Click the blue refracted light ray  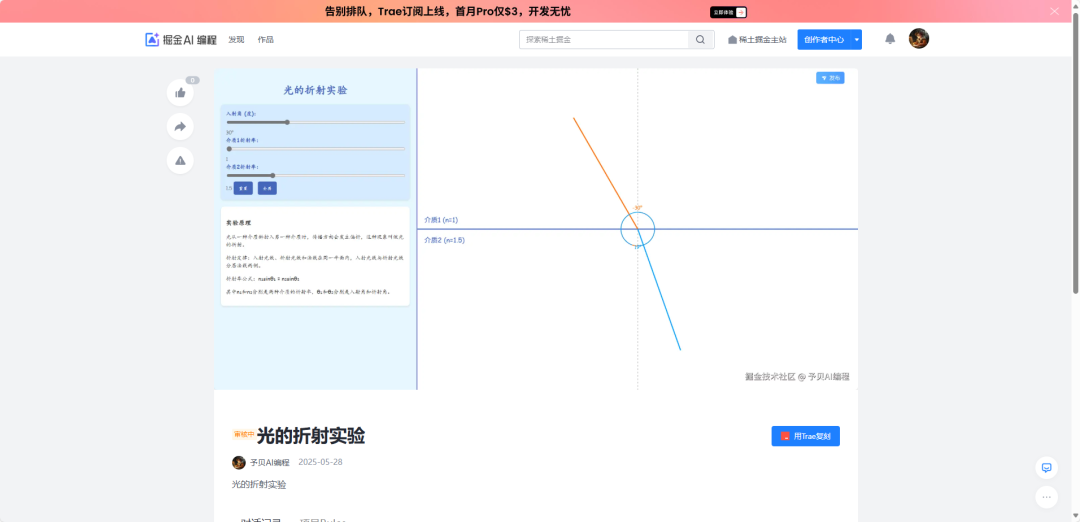pyautogui.click(x=659, y=290)
